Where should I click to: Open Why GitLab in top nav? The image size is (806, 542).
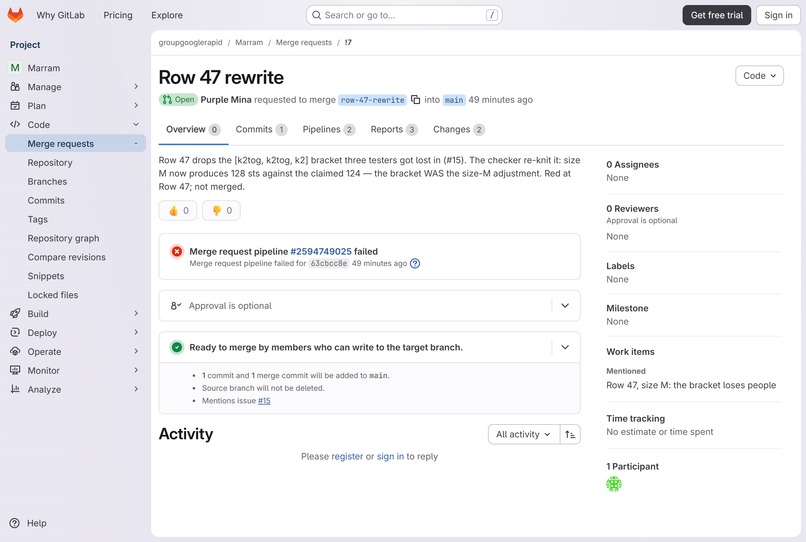pyautogui.click(x=60, y=15)
